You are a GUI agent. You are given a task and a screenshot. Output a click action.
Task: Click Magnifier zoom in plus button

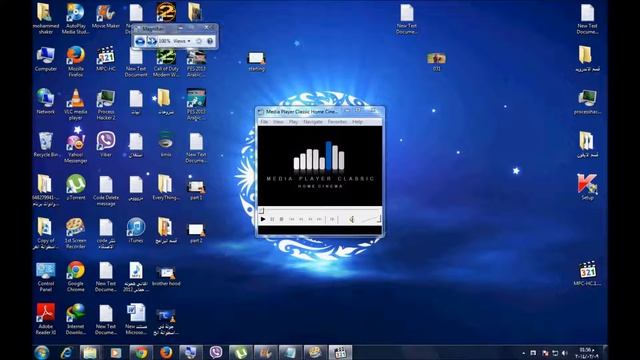151,41
